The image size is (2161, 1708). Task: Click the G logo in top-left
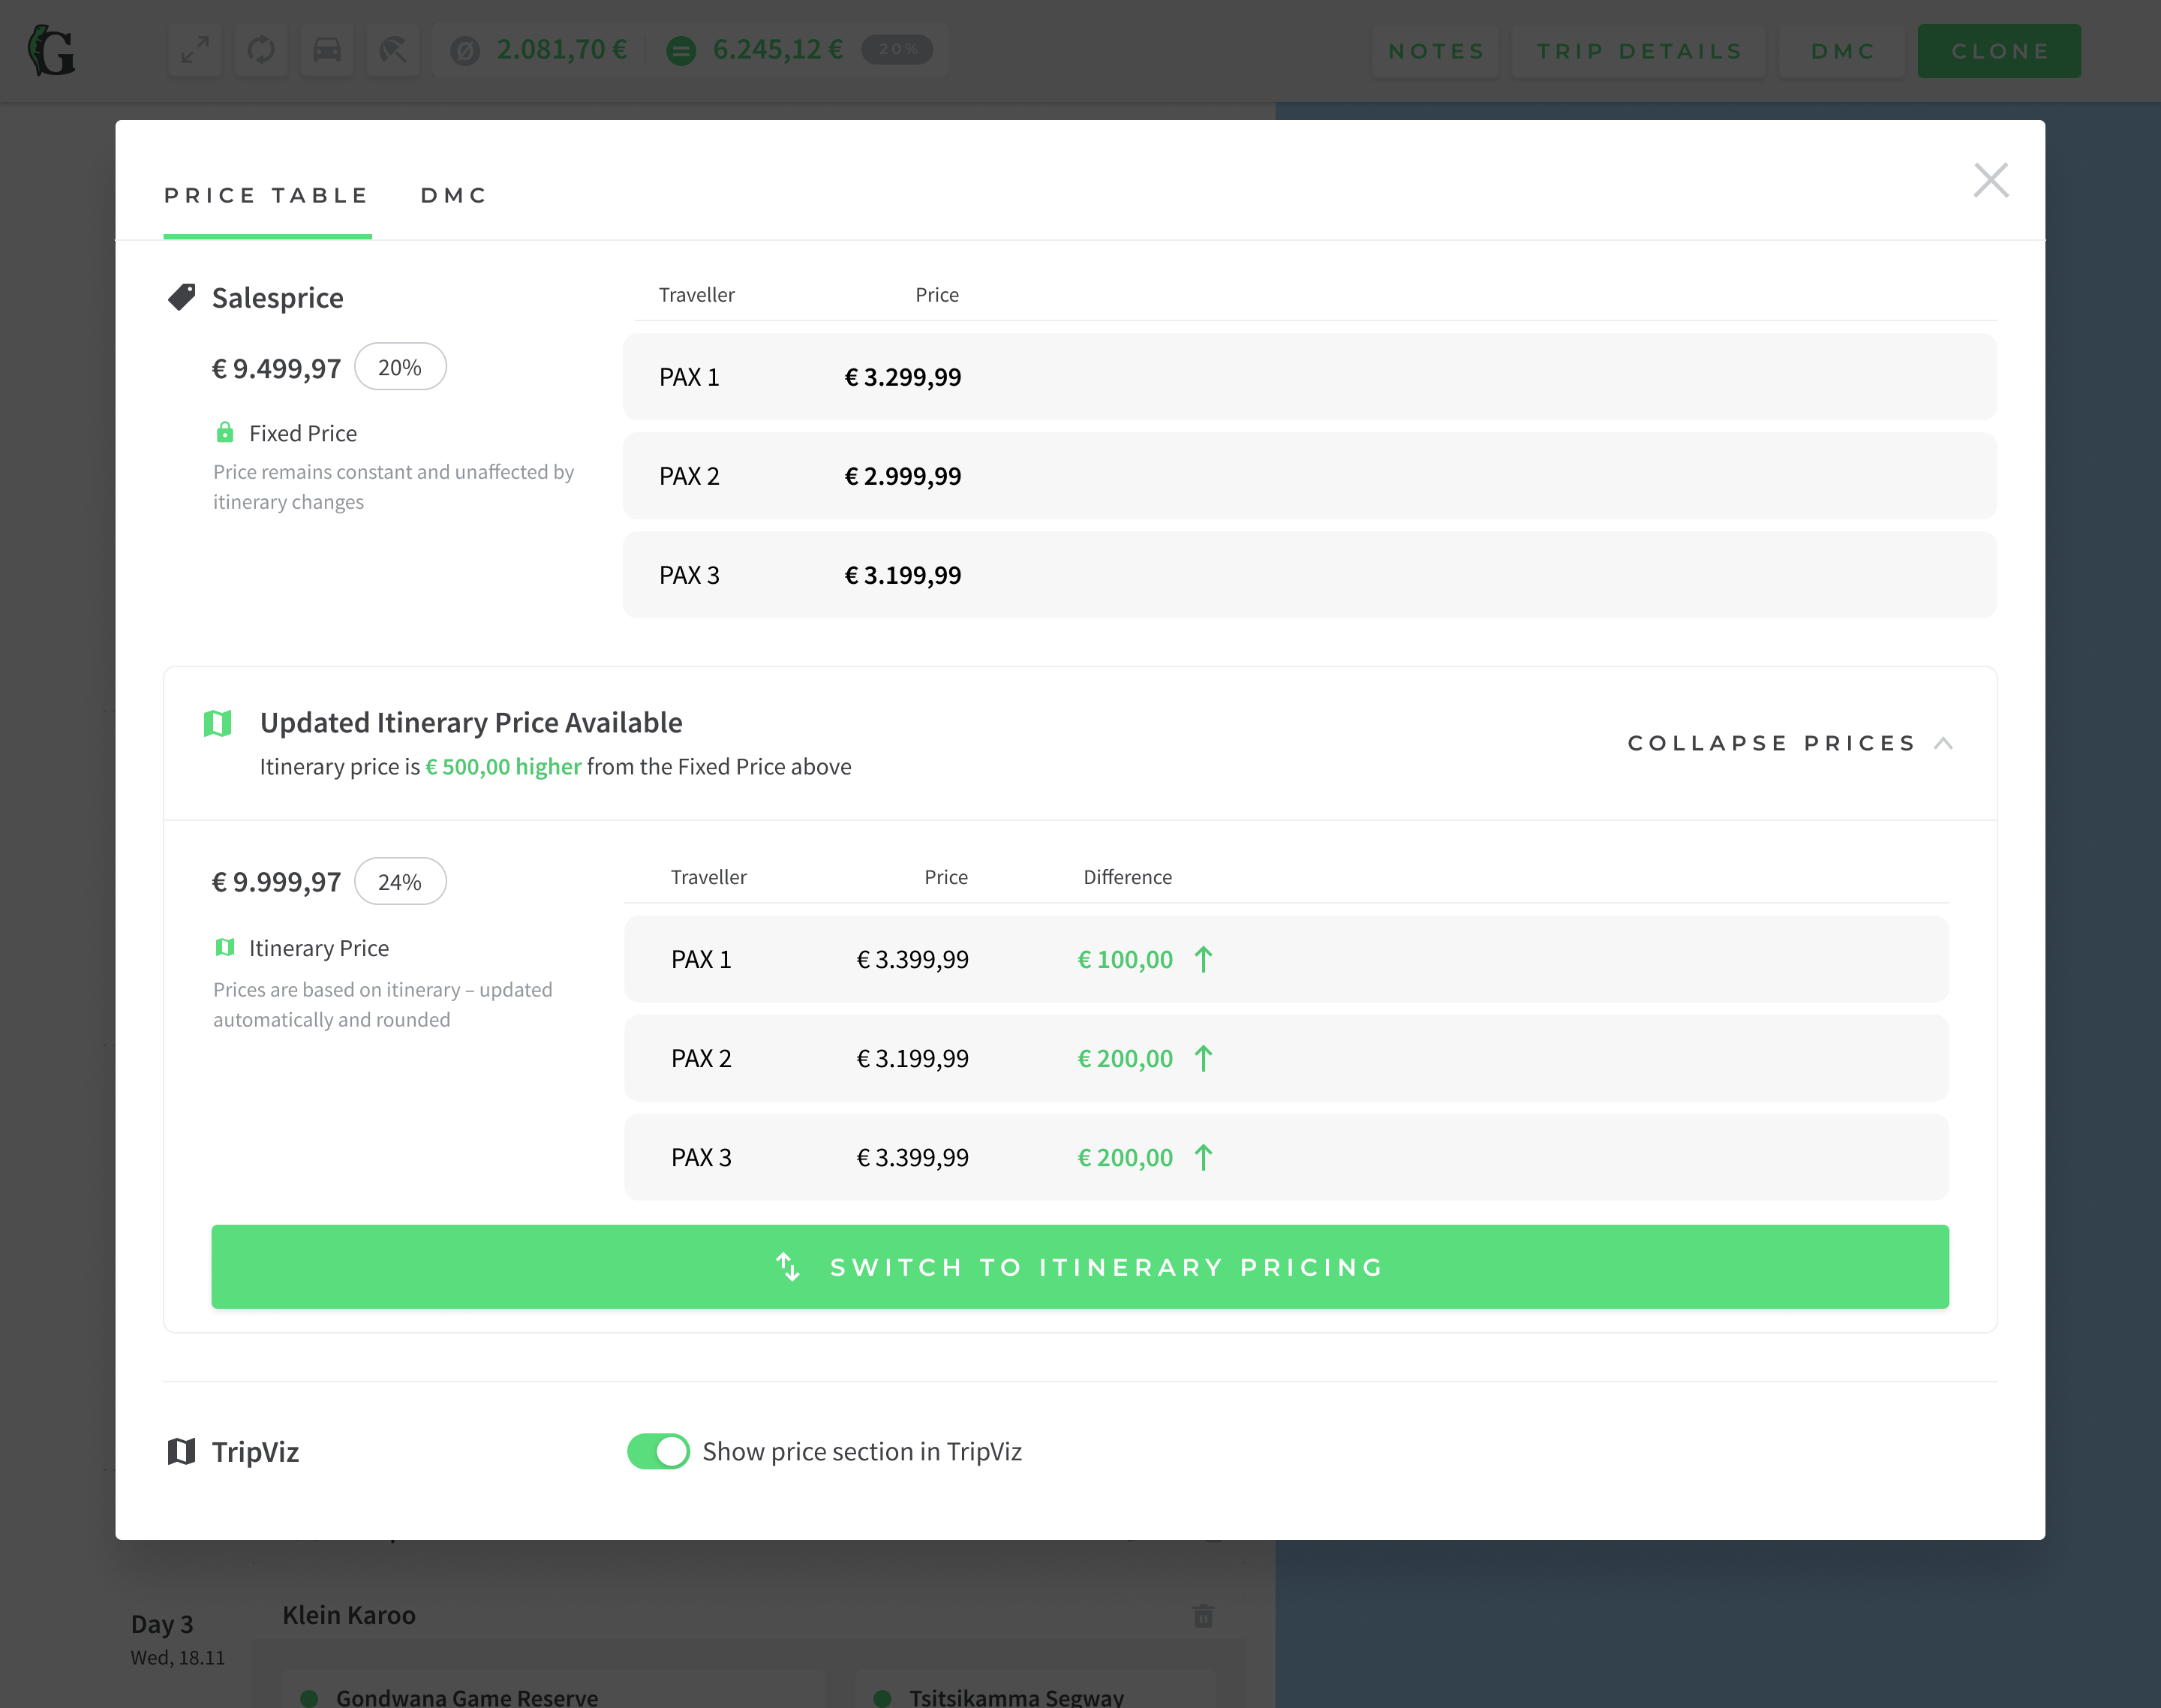[x=51, y=50]
